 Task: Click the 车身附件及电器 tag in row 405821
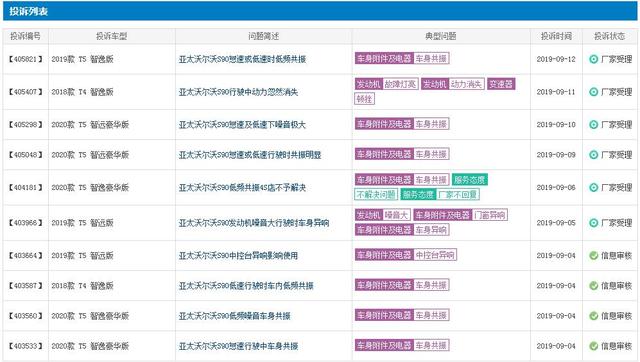pyautogui.click(x=384, y=59)
